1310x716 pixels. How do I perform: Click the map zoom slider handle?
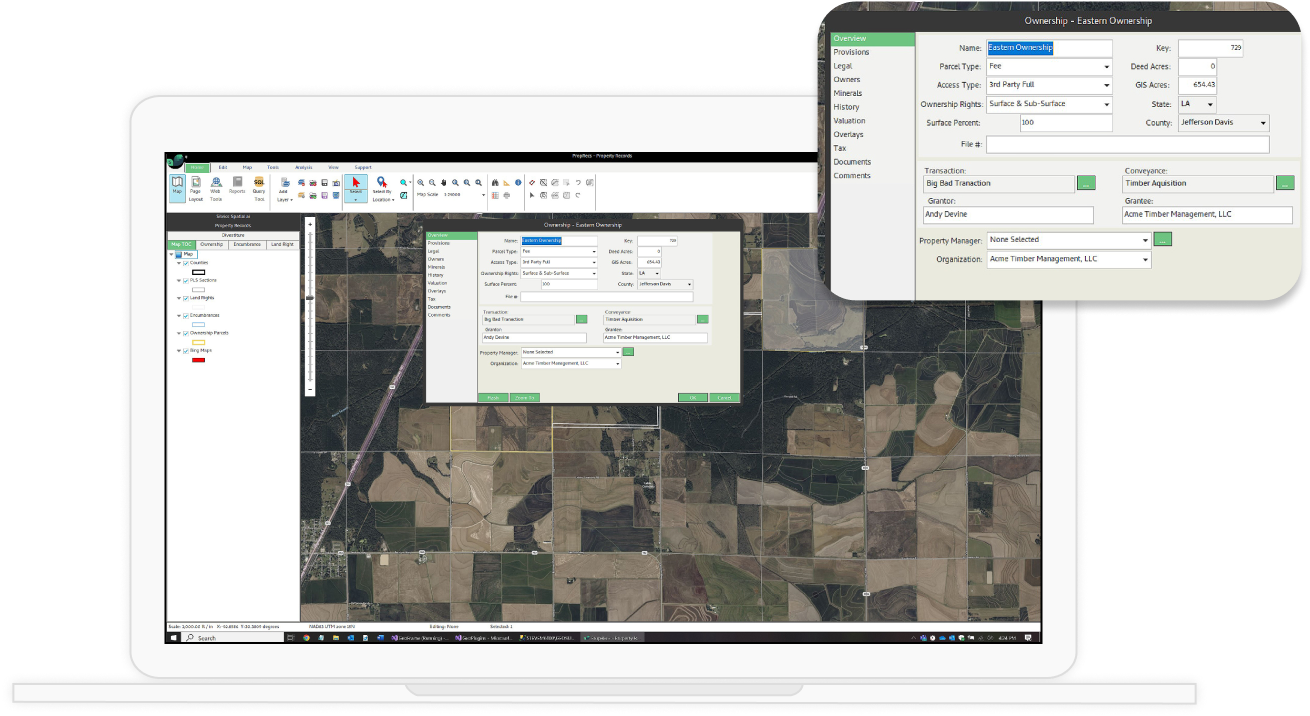click(x=310, y=298)
